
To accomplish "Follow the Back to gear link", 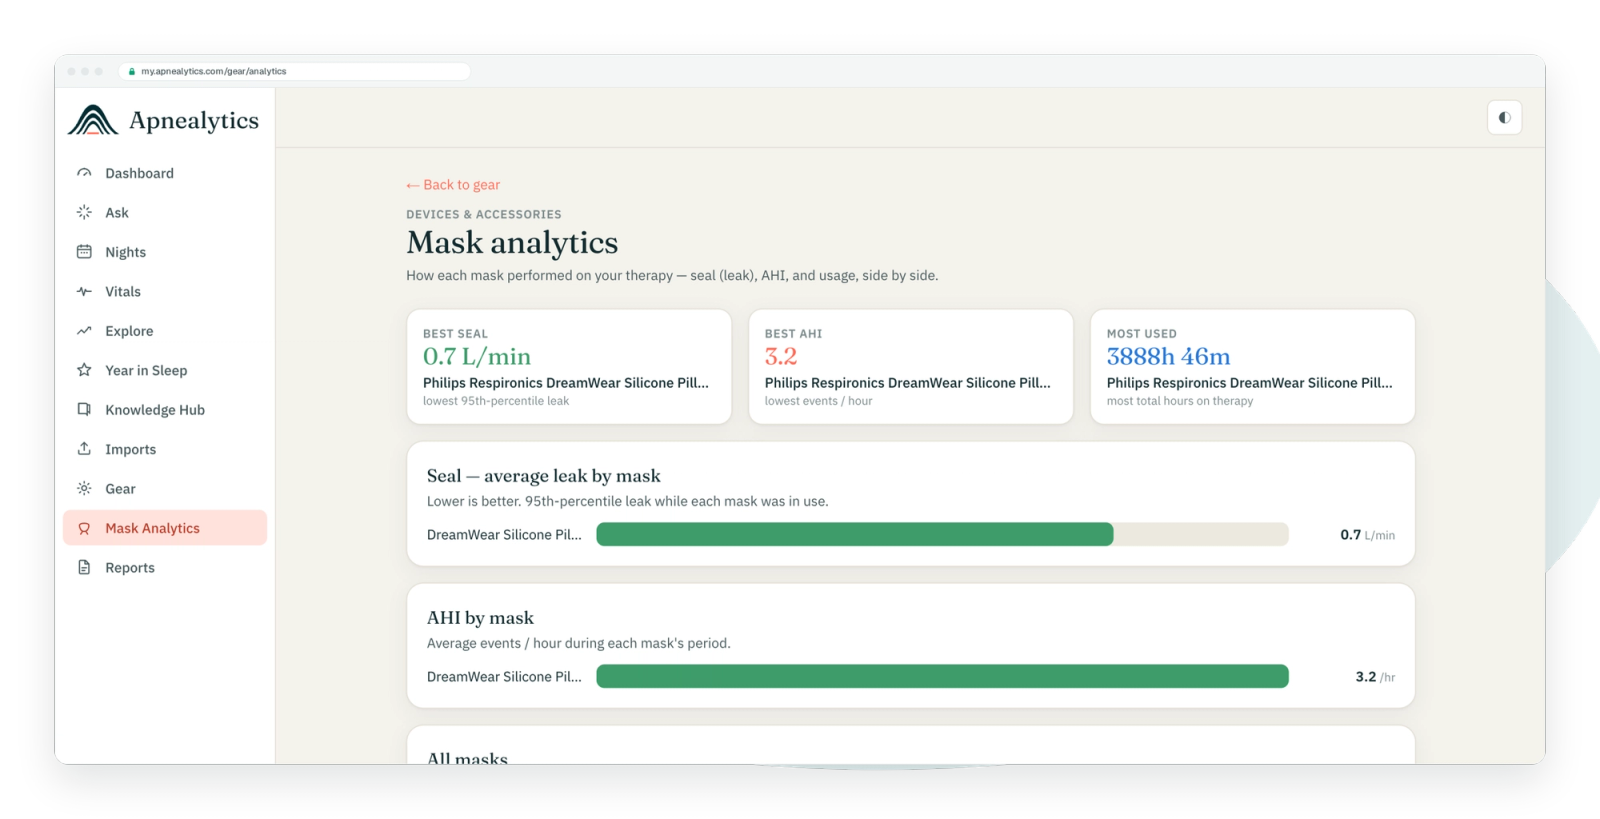I will [453, 185].
